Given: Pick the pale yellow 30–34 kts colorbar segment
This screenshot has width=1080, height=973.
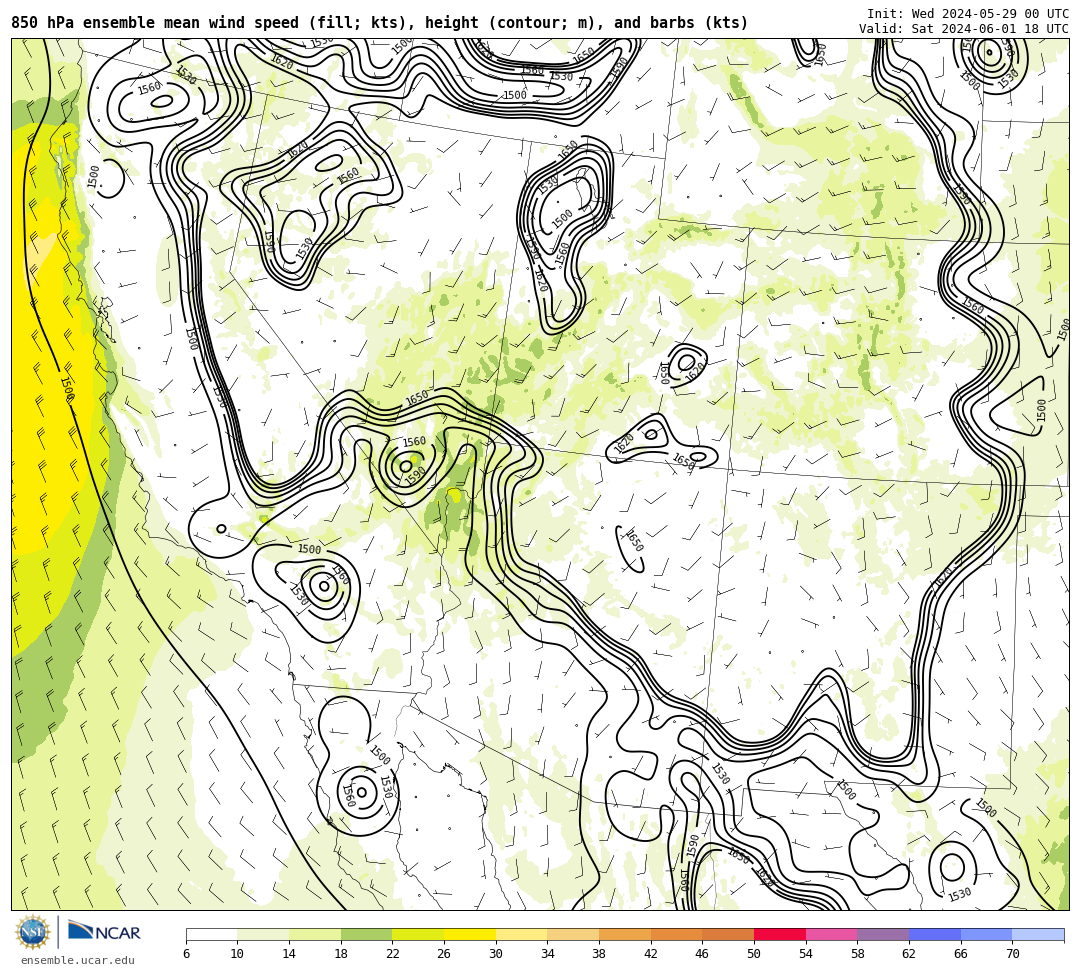Looking at the screenshot, I should pyautogui.click(x=521, y=934).
